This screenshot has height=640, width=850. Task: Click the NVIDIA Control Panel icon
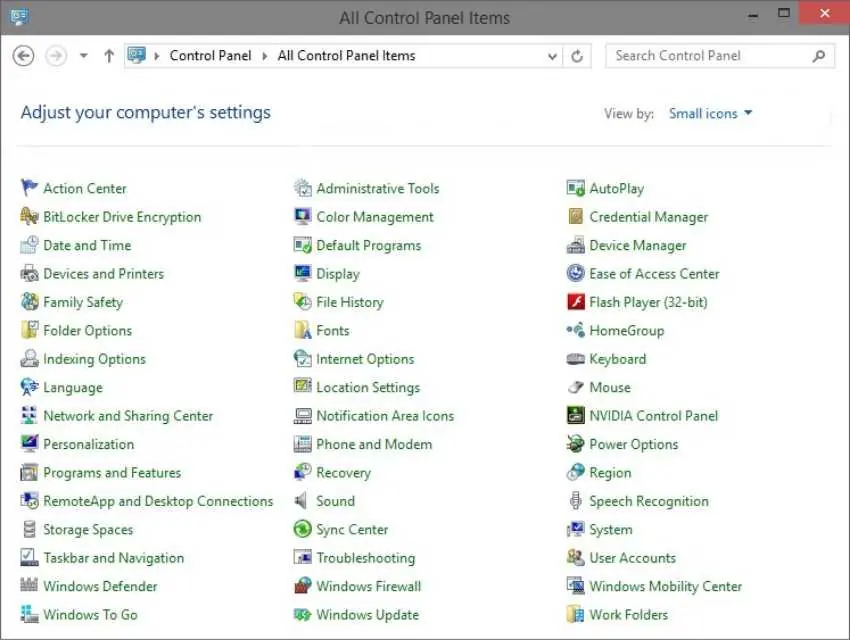pos(576,415)
